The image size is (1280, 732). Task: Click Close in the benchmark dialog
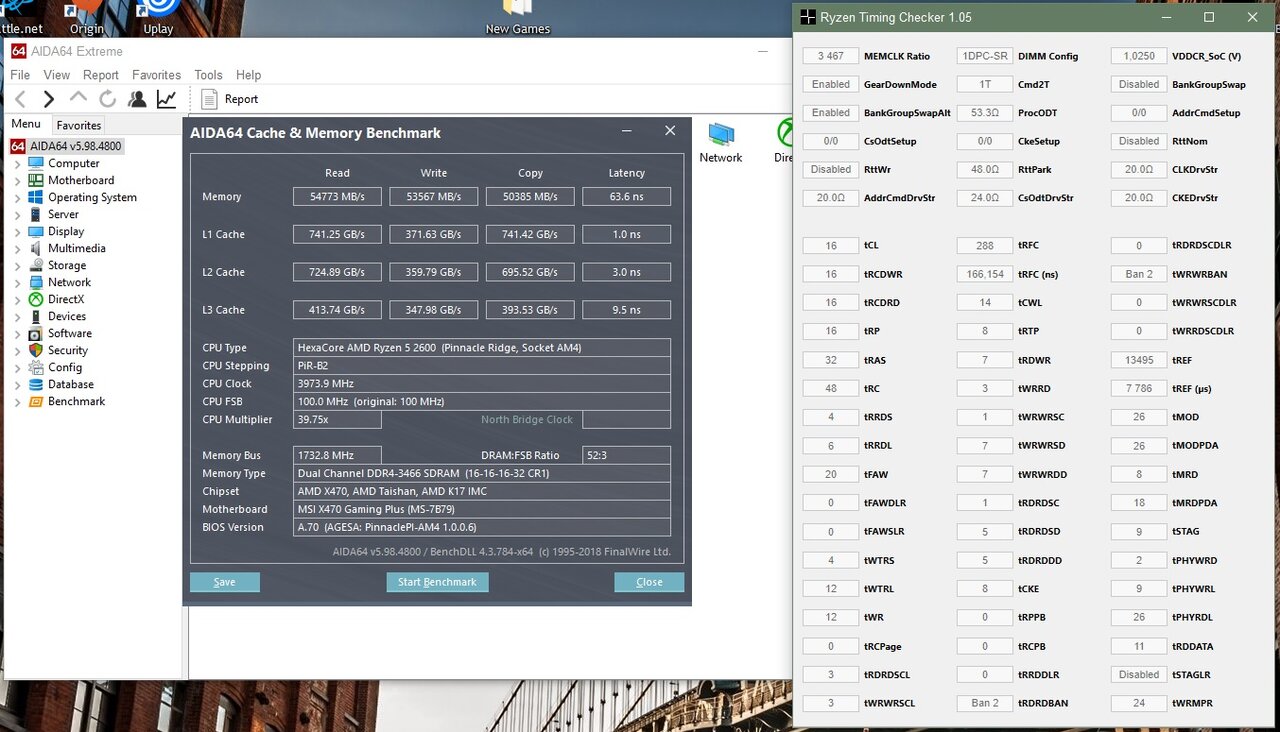click(649, 582)
